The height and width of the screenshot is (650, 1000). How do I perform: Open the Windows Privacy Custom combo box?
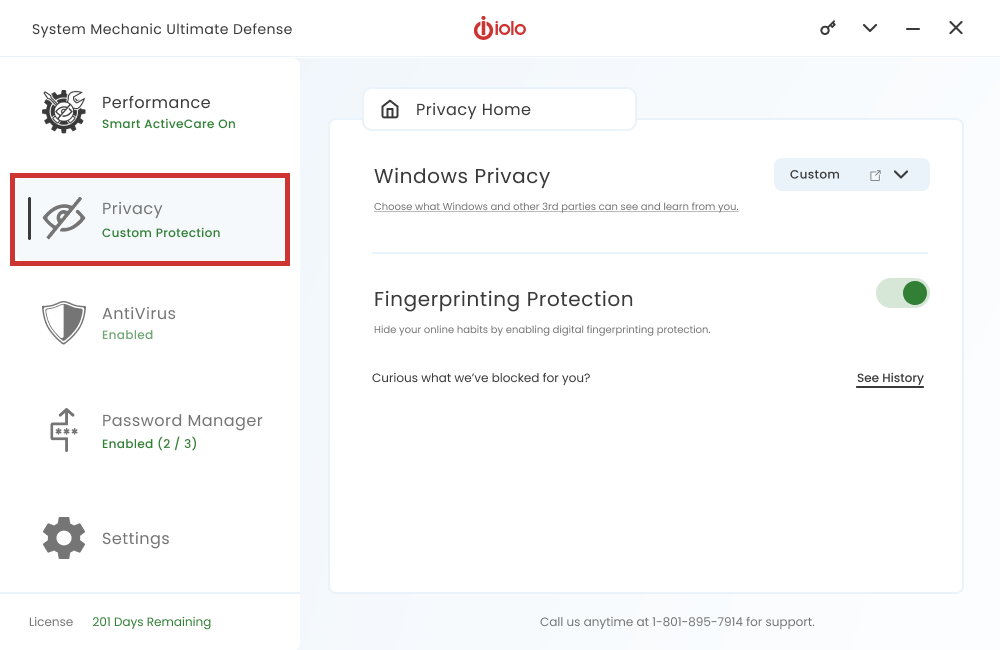815,175
